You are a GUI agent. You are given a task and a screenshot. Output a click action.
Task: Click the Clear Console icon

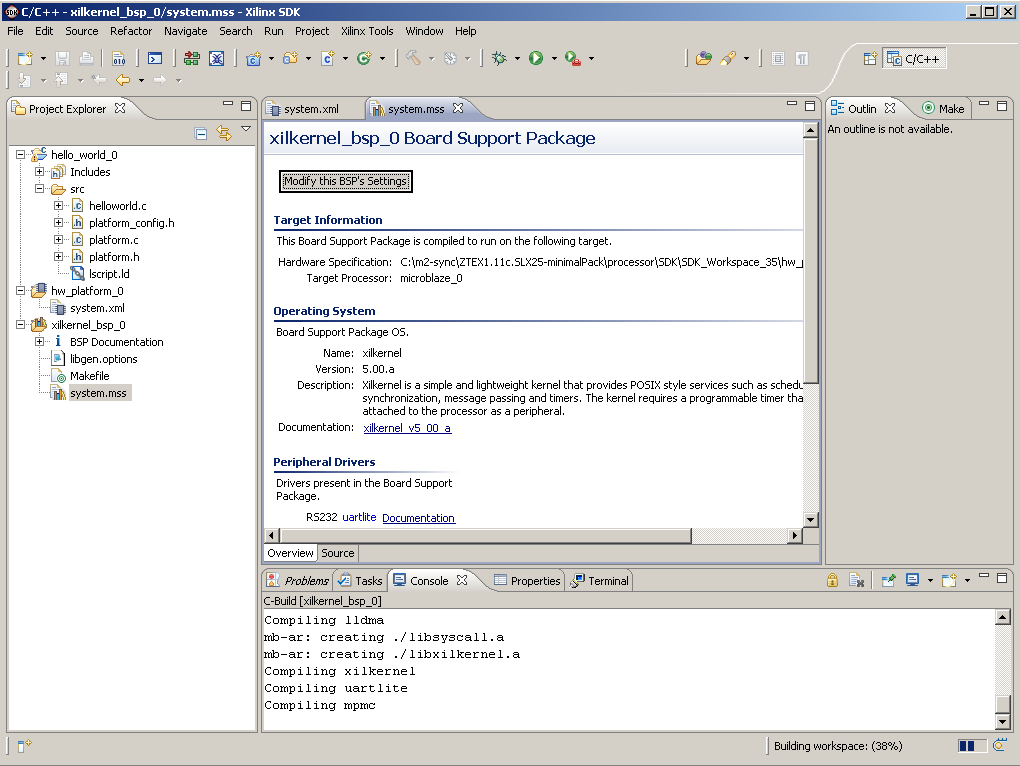point(856,581)
